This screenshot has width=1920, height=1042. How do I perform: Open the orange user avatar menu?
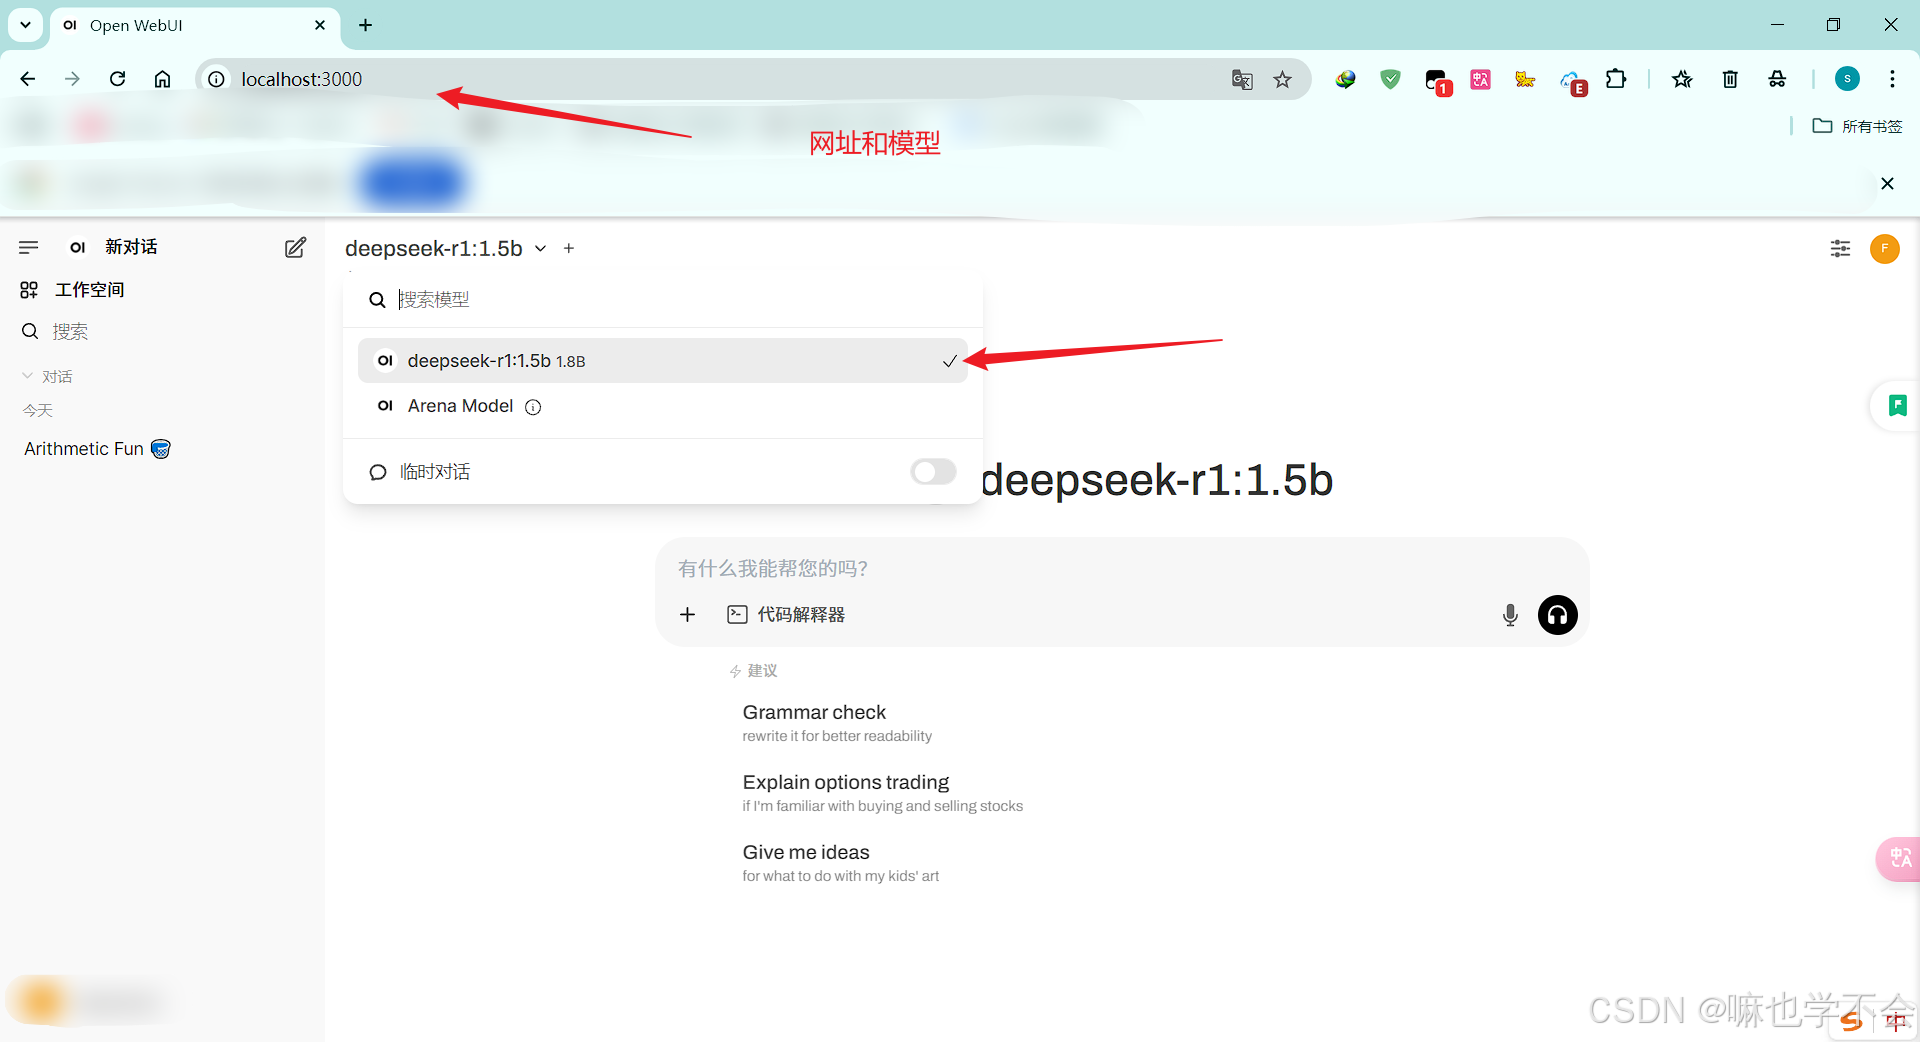point(1885,248)
